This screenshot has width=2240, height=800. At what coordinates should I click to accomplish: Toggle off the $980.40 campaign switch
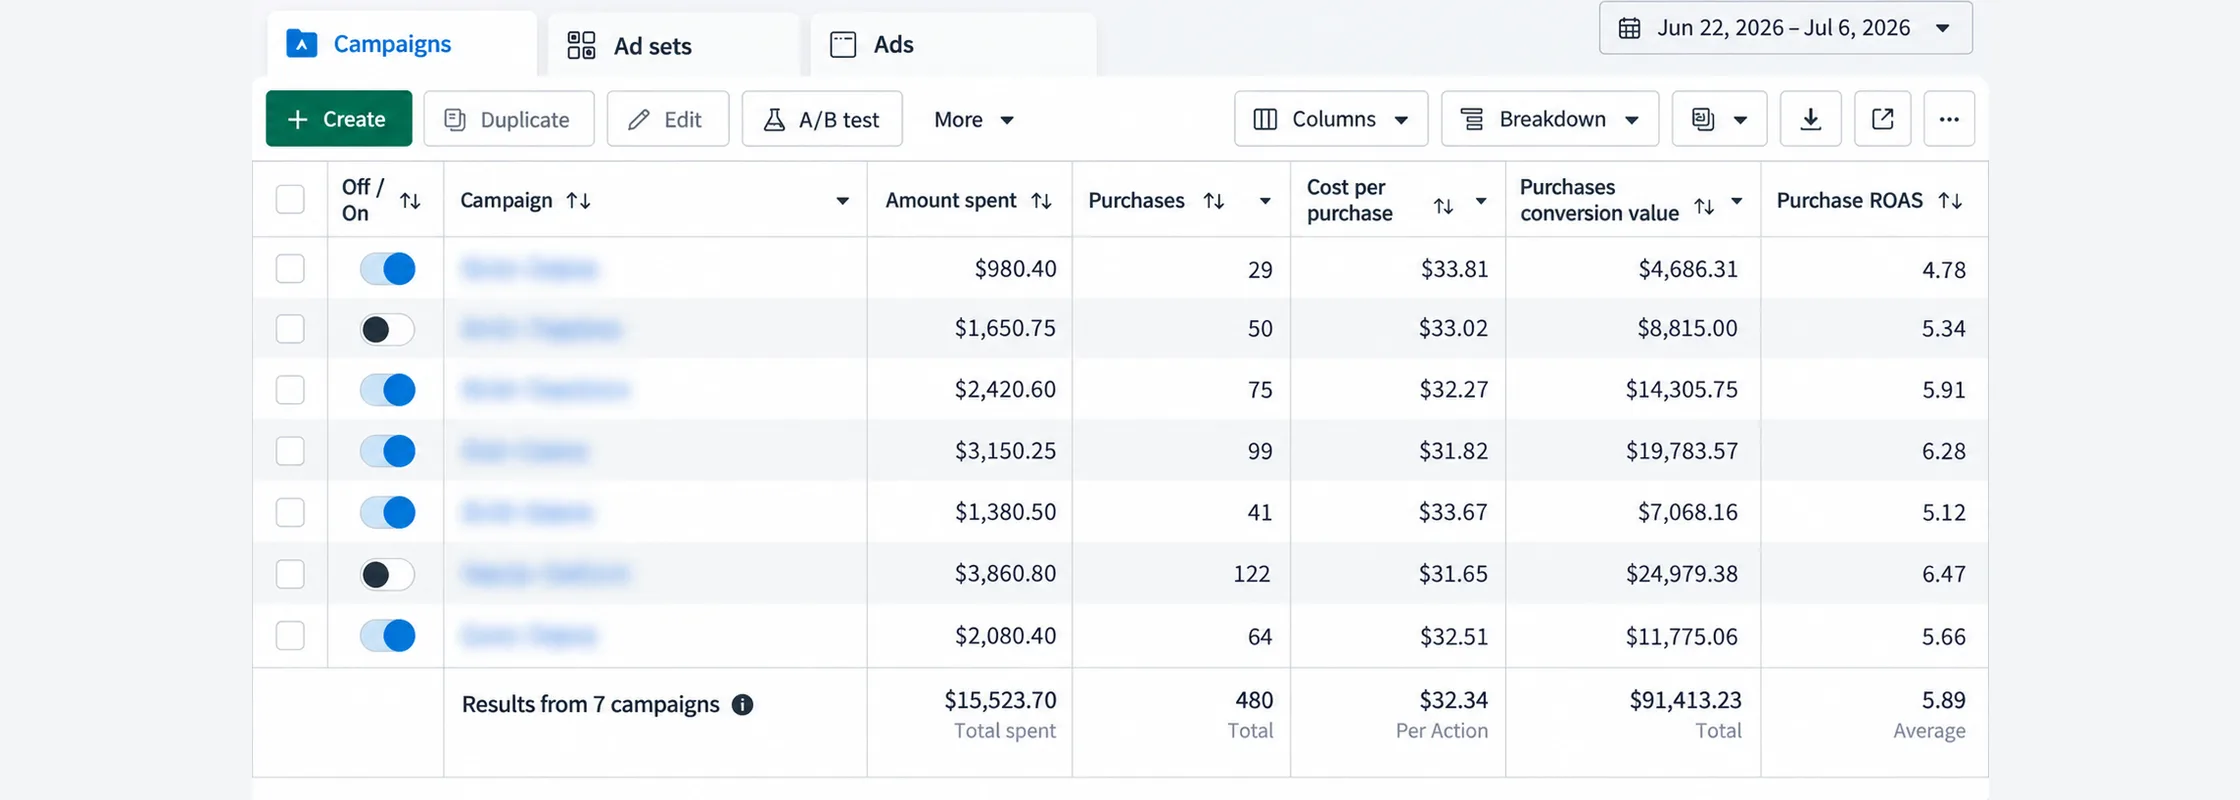coord(388,269)
